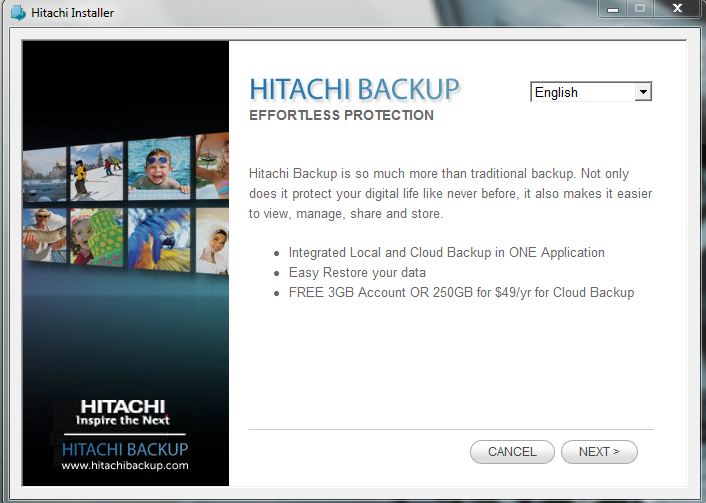Screen dimensions: 706x503
Task: Click the Hitachi Installer title bar icon
Action: click(18, 12)
